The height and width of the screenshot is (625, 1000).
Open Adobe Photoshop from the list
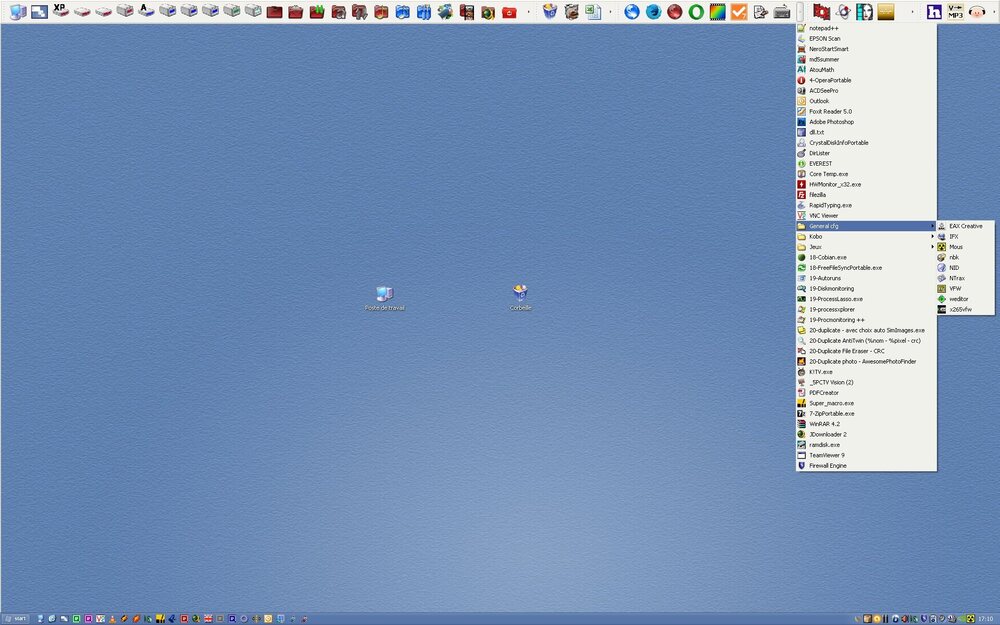[831, 122]
